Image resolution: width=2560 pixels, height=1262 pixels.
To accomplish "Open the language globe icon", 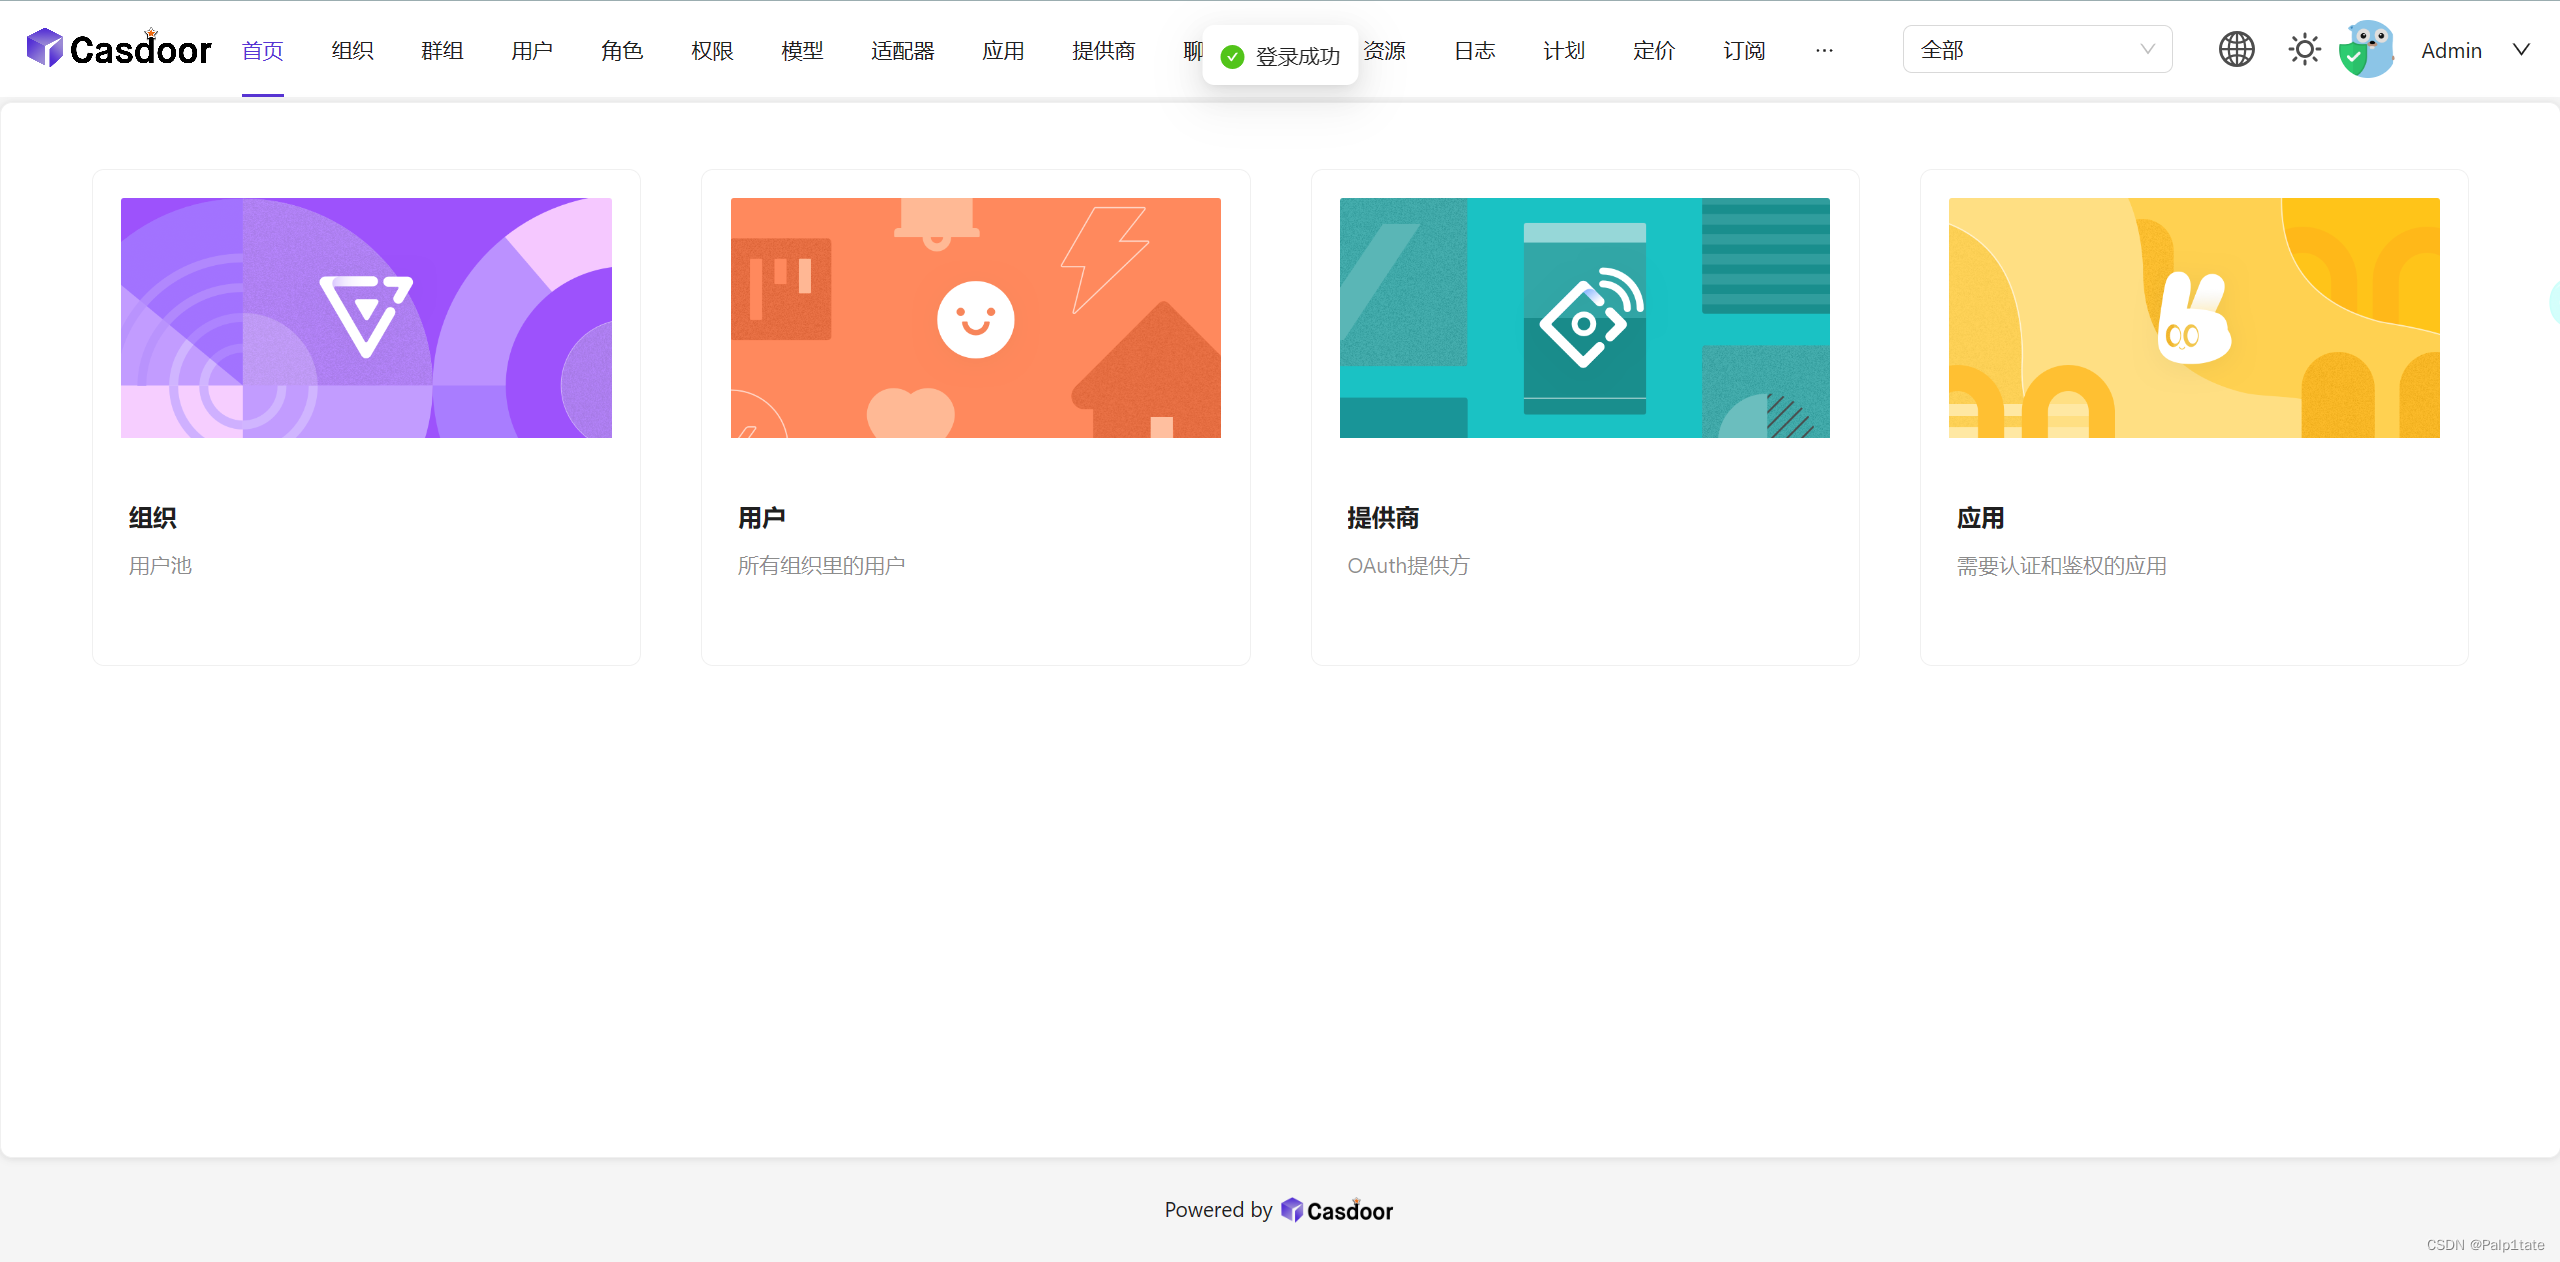I will point(2236,49).
